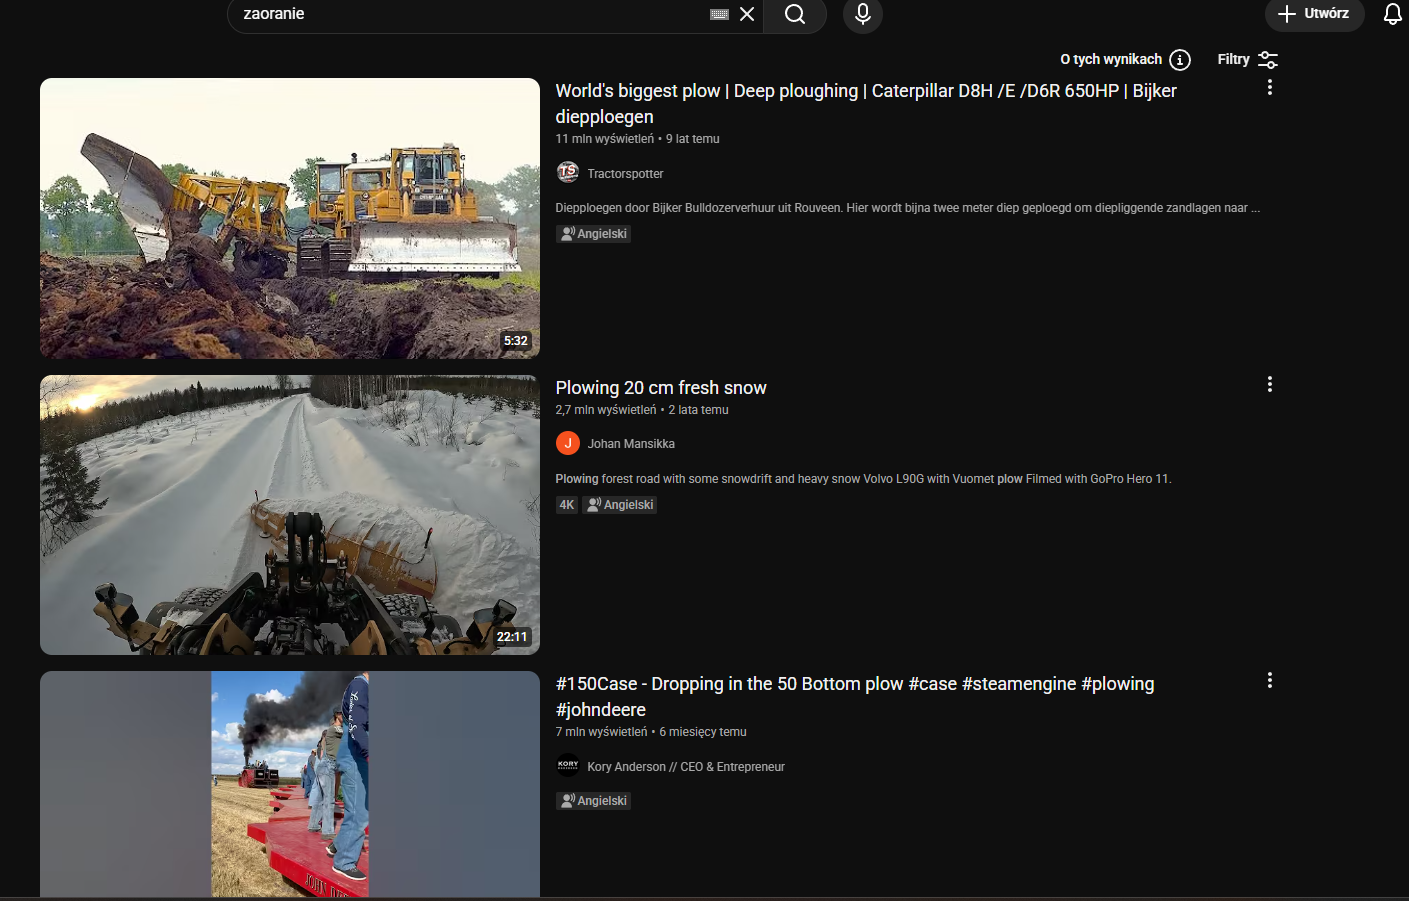Open the more options menu for the World's biggest plow video
This screenshot has height=901, width=1409.
(1270, 88)
